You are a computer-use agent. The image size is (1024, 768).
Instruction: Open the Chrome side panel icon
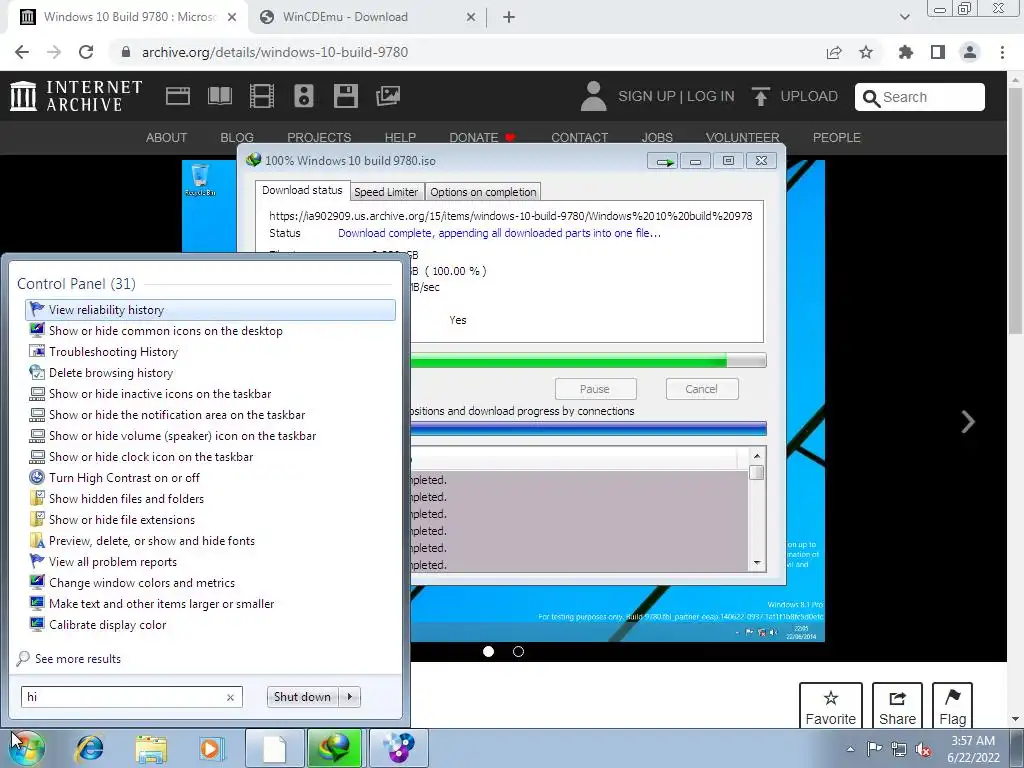[x=938, y=52]
